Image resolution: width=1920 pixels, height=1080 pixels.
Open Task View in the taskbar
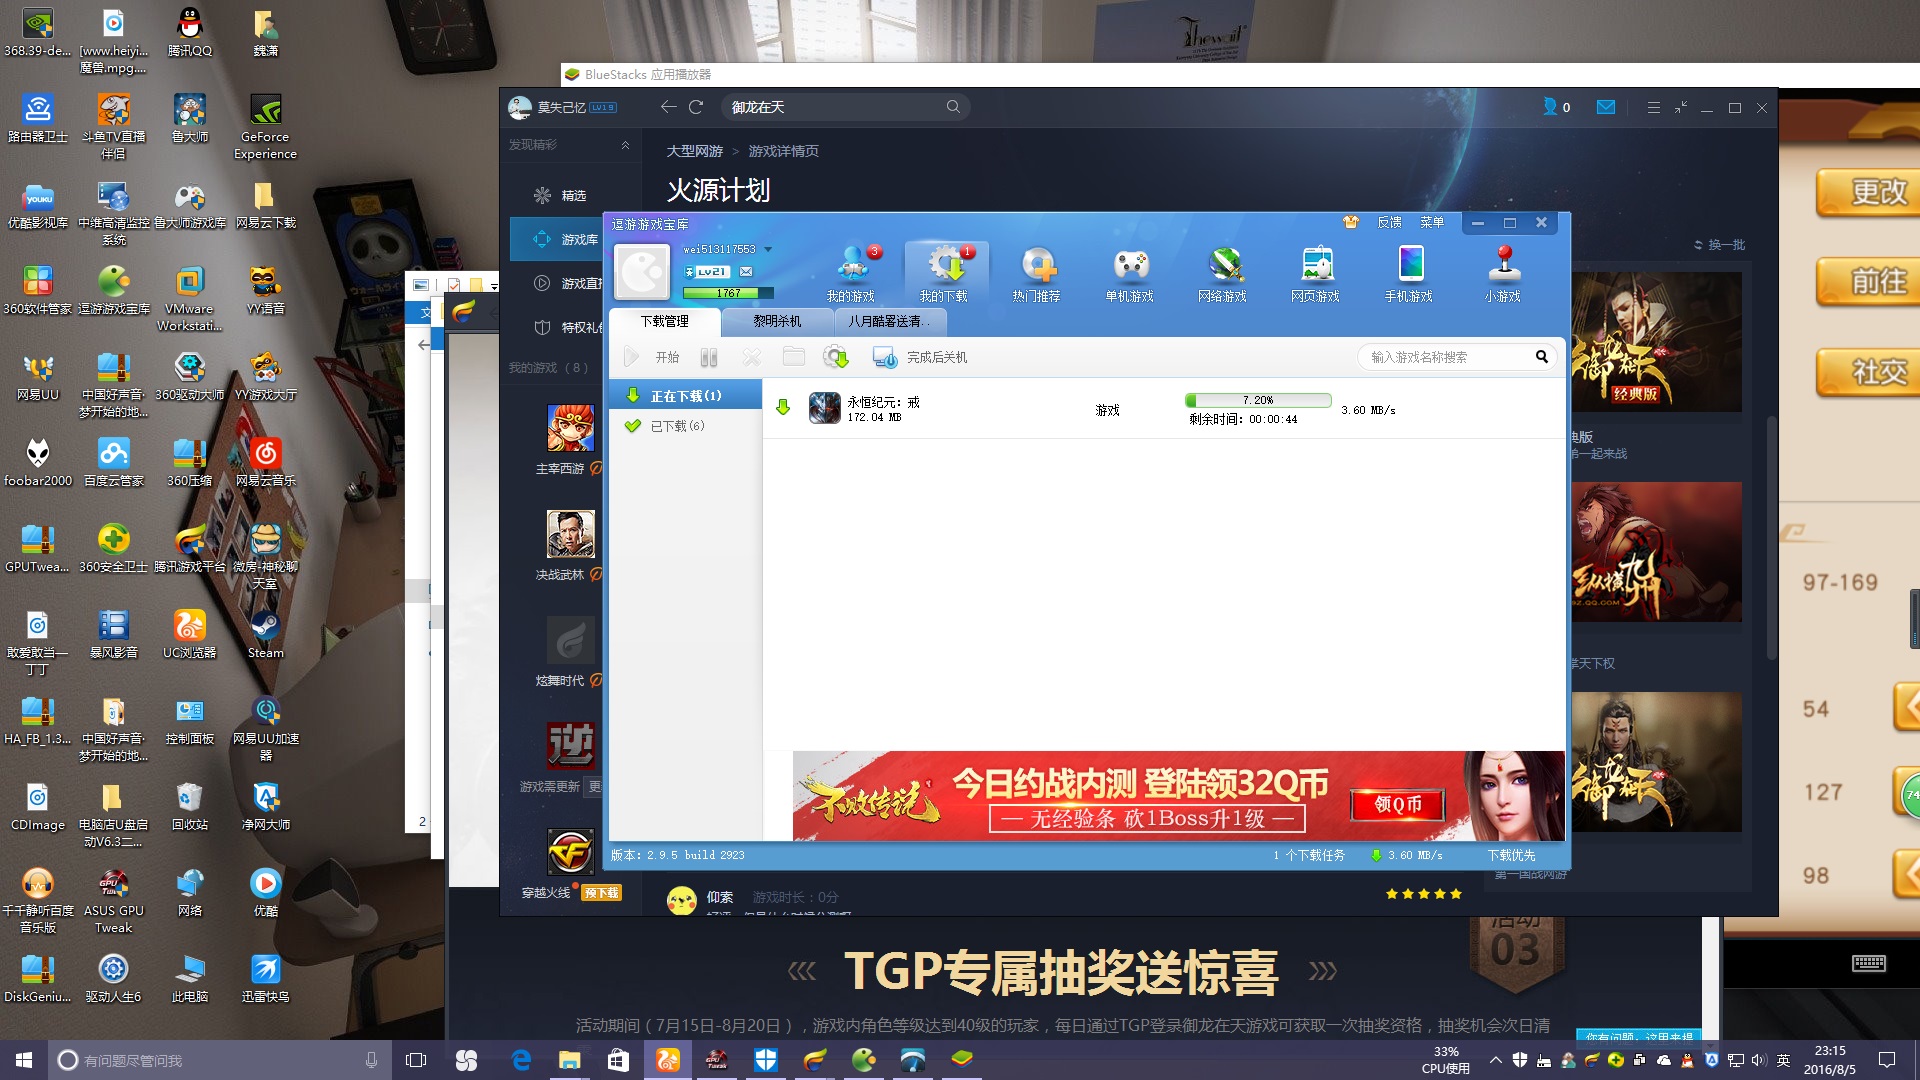pos(416,1060)
